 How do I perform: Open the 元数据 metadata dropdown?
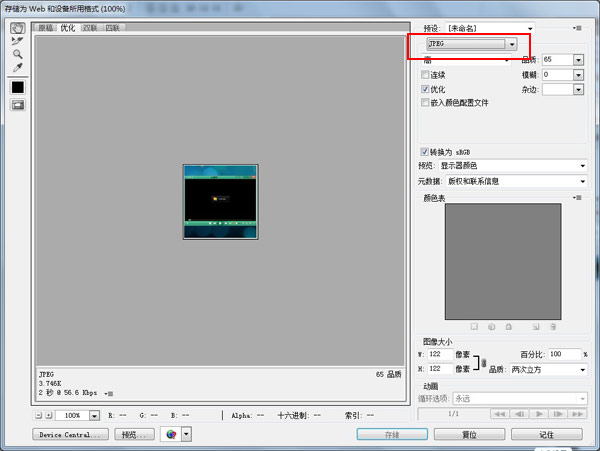[x=517, y=181]
